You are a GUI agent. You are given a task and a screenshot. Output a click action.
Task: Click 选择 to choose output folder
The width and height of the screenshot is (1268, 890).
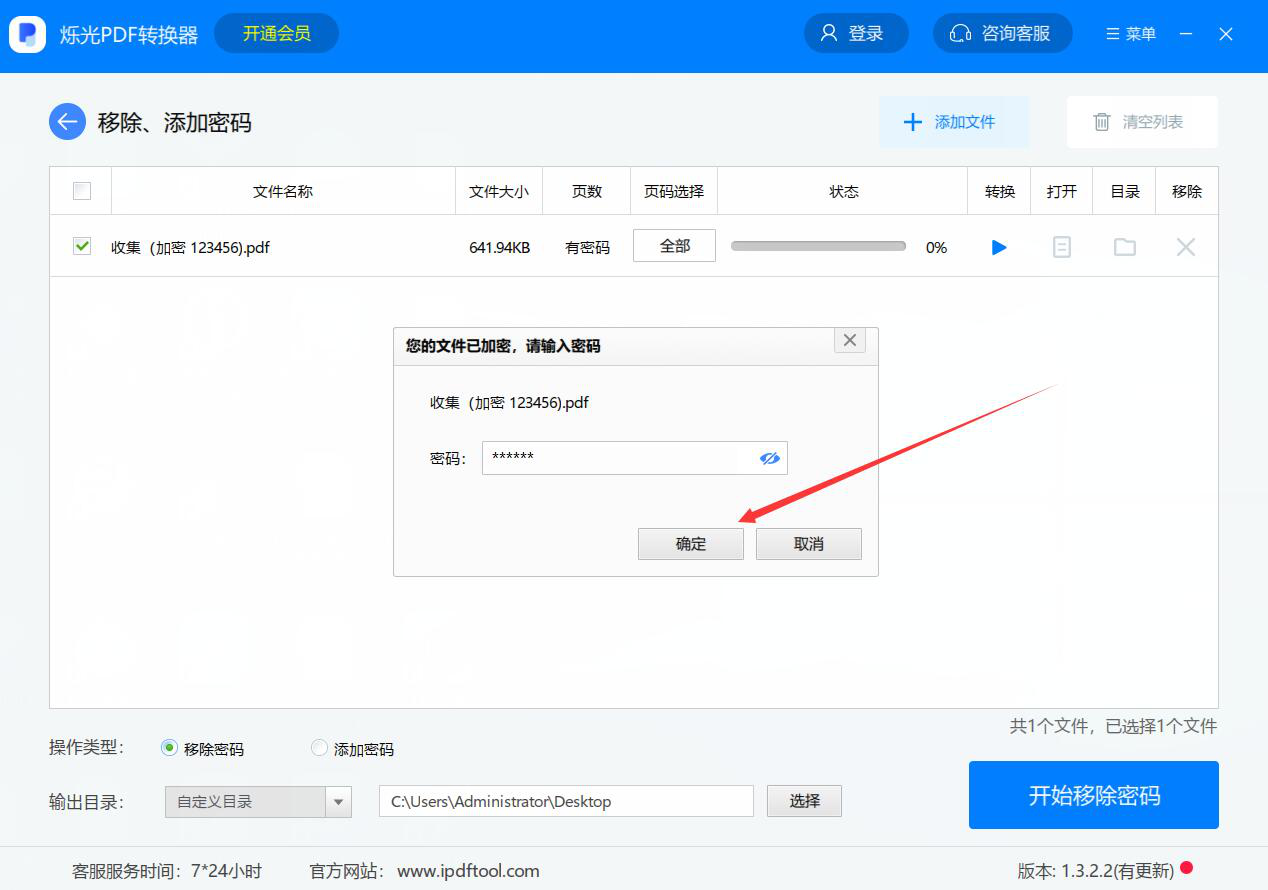[804, 801]
